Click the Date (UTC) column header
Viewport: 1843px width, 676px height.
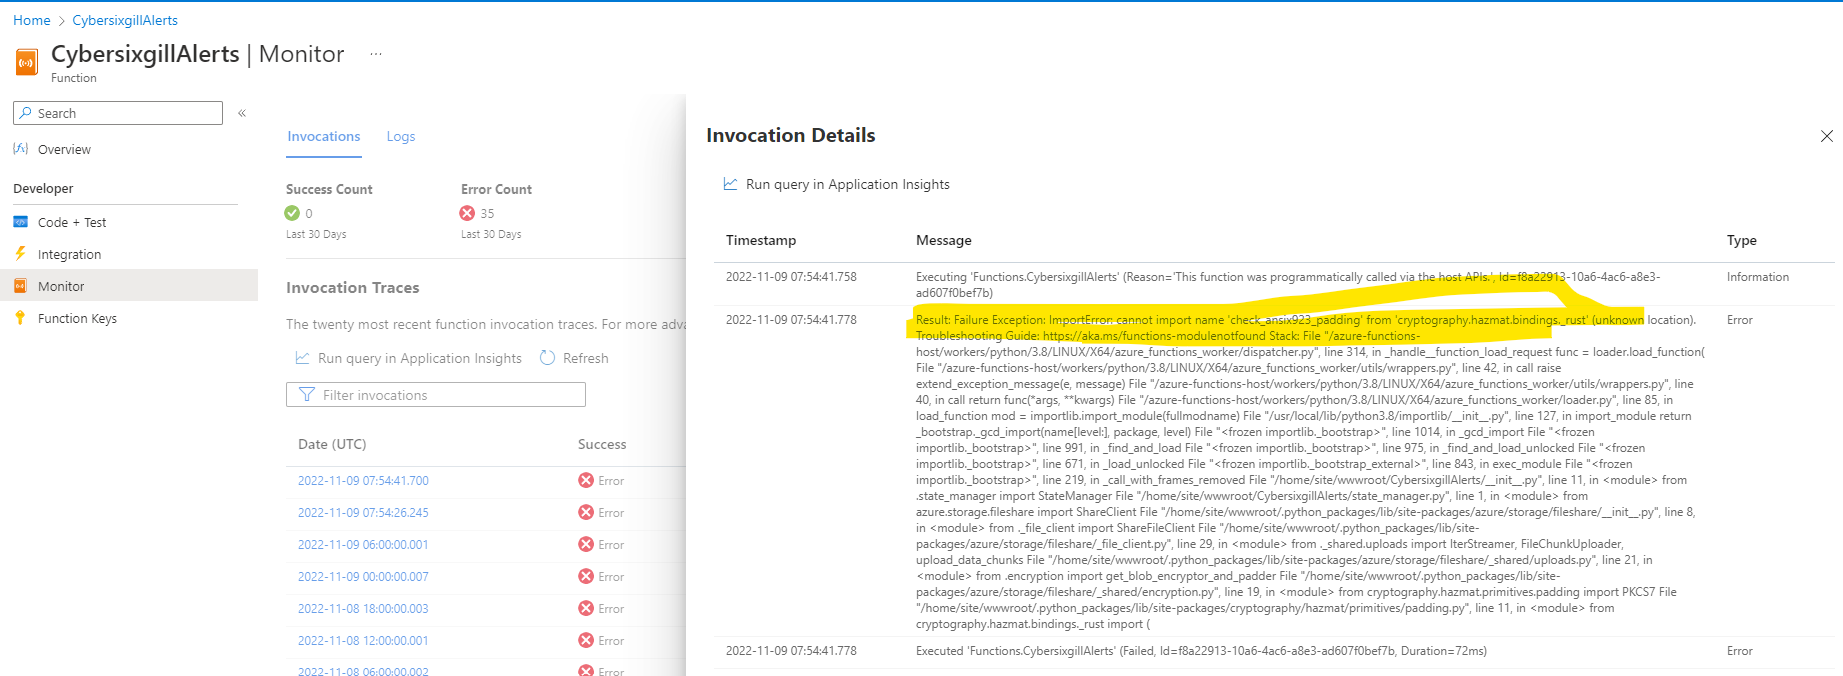pyautogui.click(x=332, y=444)
